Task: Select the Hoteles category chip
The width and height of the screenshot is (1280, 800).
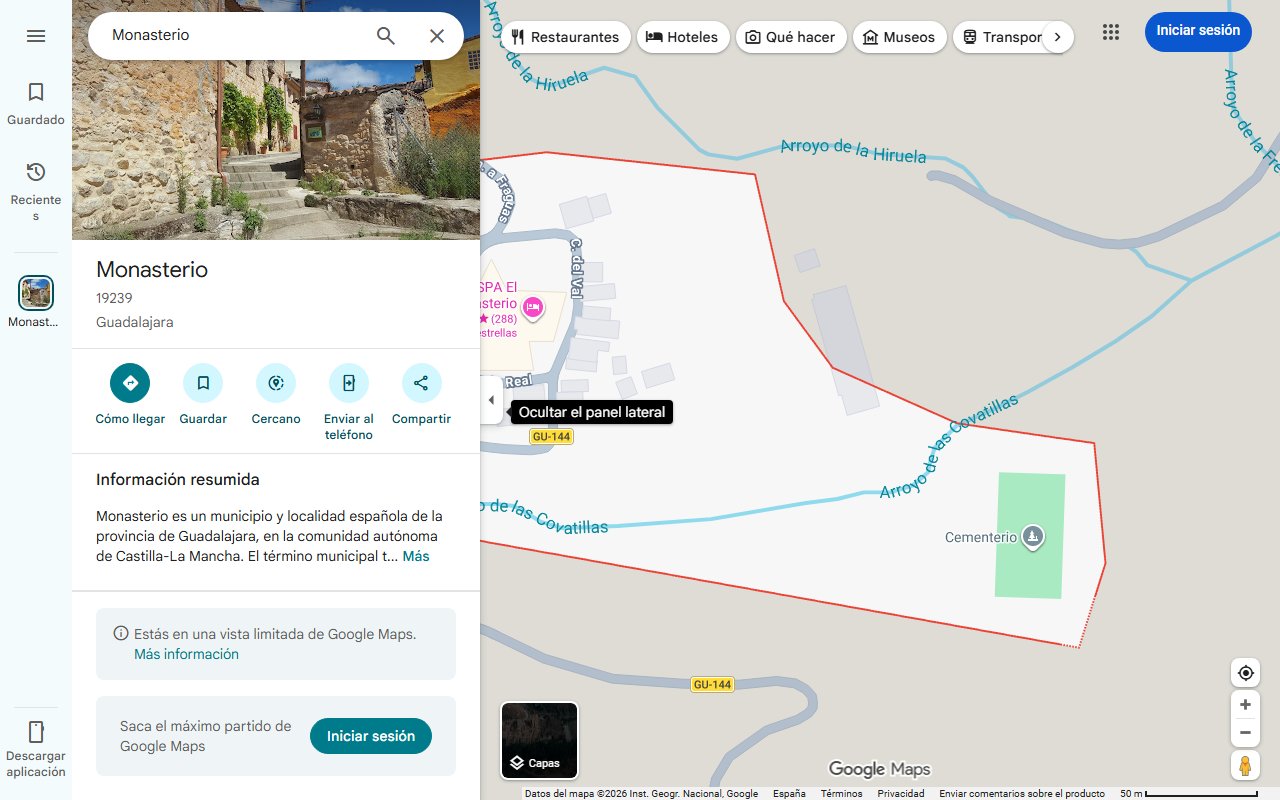Action: point(683,36)
